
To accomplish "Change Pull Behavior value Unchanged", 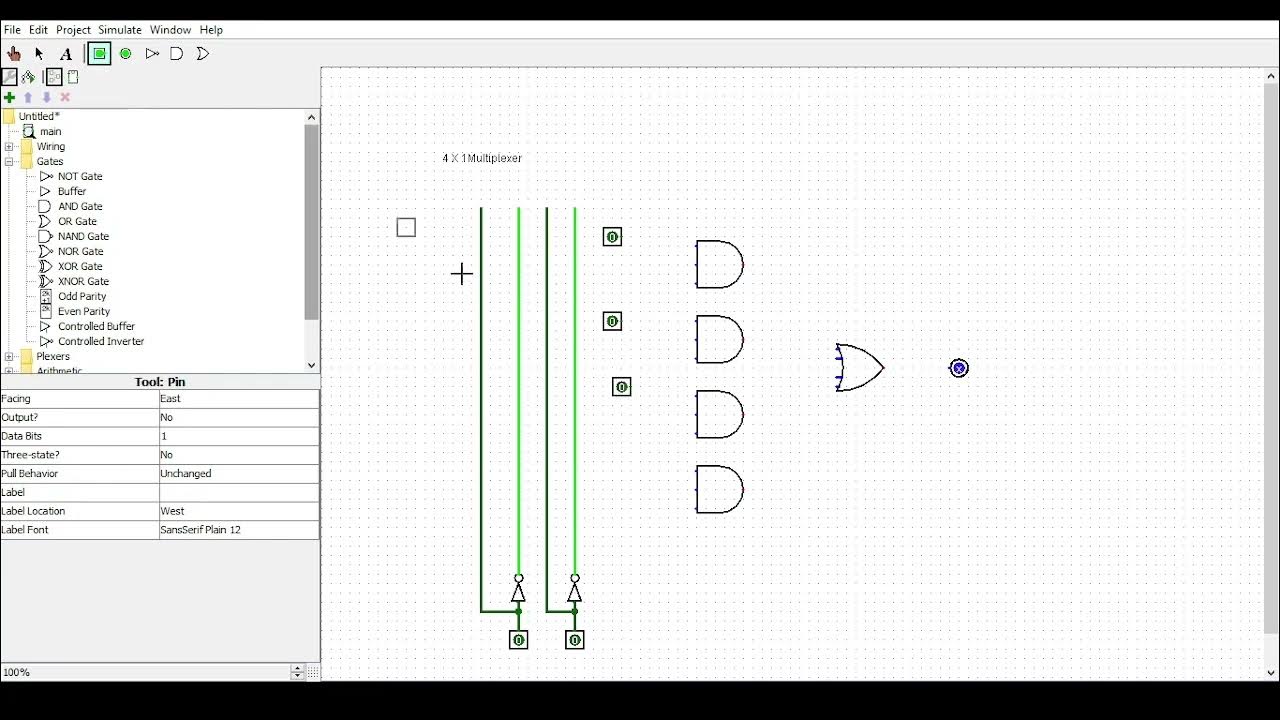I will coord(239,473).
